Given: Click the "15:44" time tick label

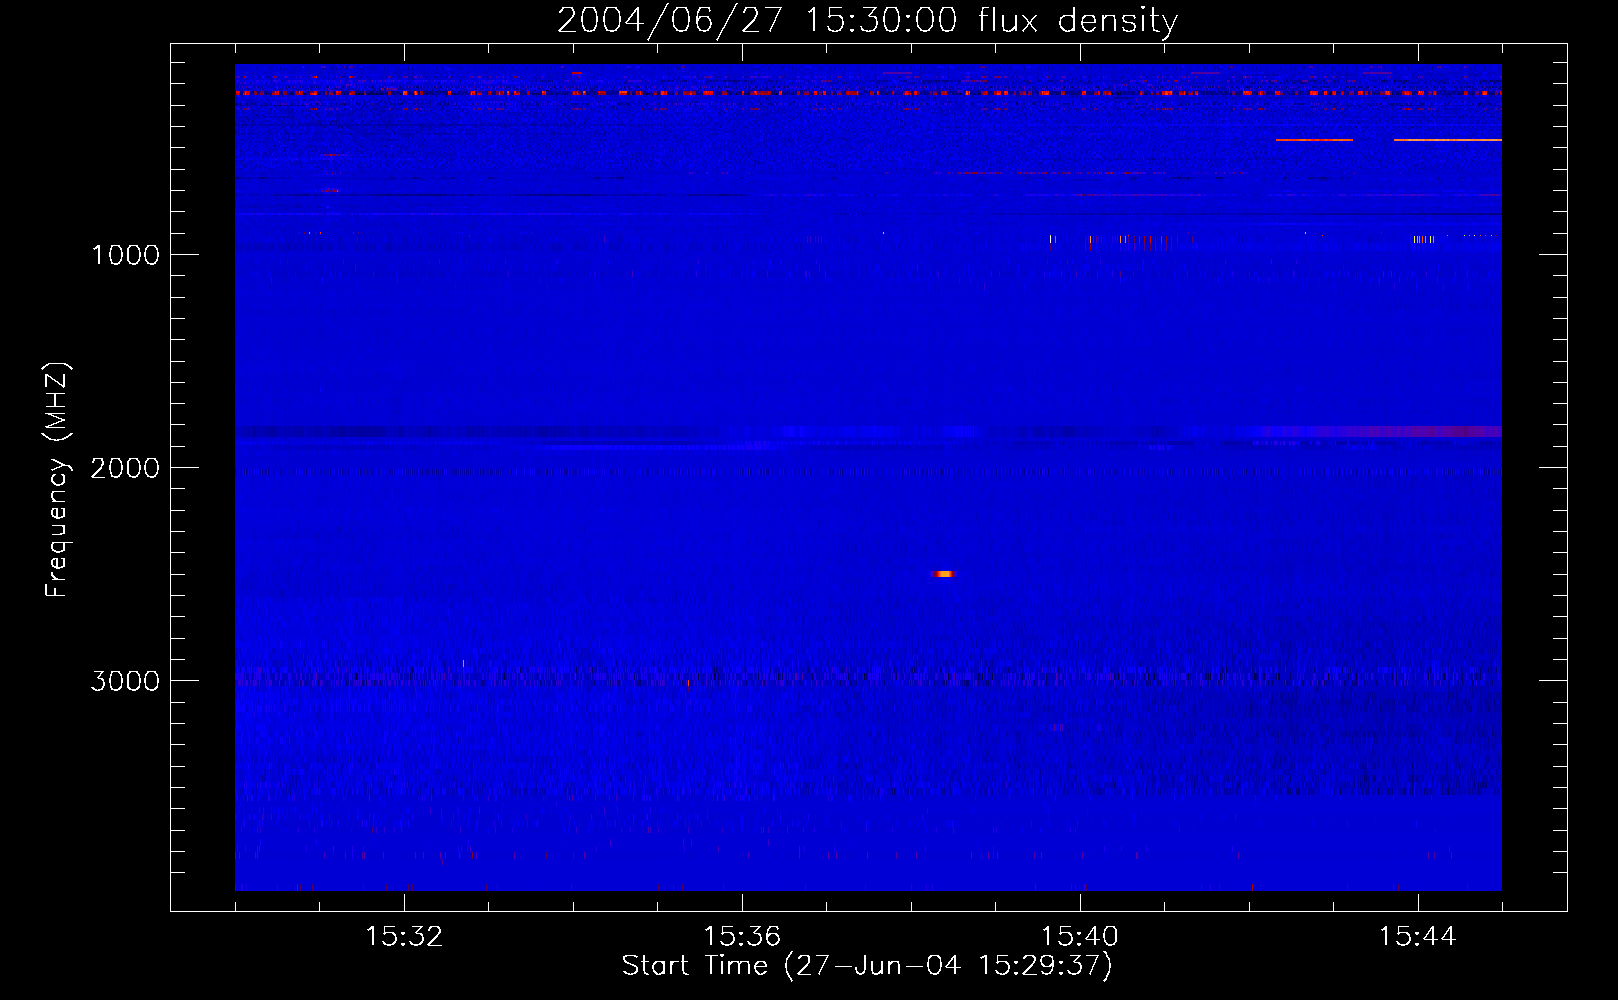Looking at the screenshot, I should (1418, 936).
